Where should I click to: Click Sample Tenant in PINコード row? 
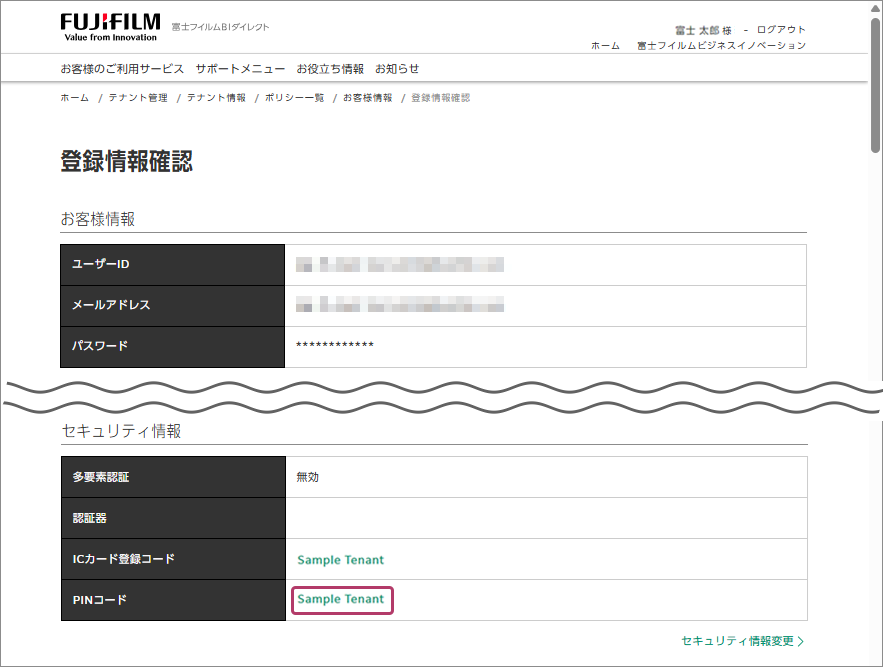(x=341, y=600)
